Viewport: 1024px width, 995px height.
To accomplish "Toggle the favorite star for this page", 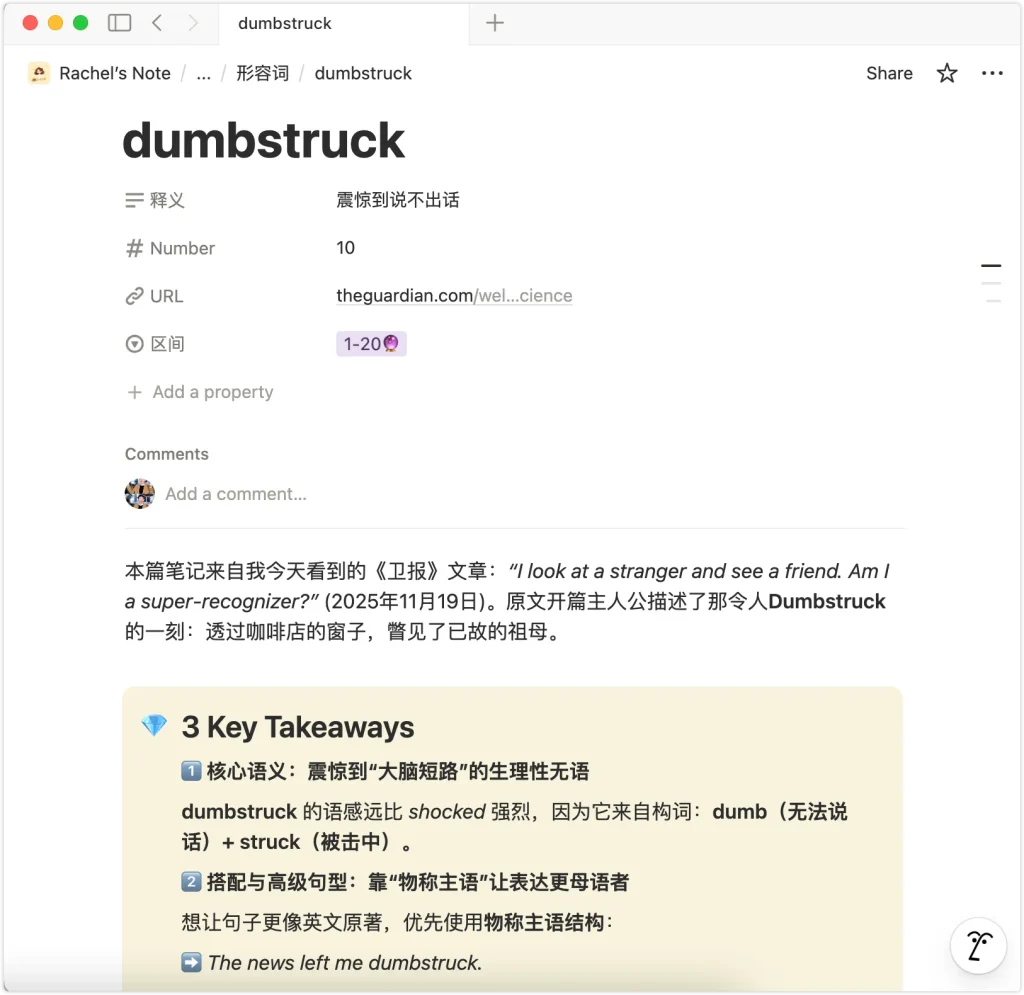I will pyautogui.click(x=946, y=73).
